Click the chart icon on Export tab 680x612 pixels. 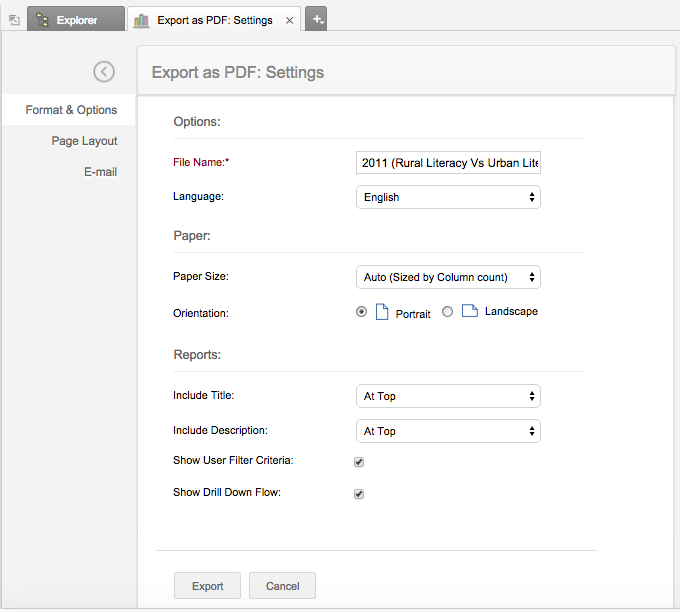[141, 20]
